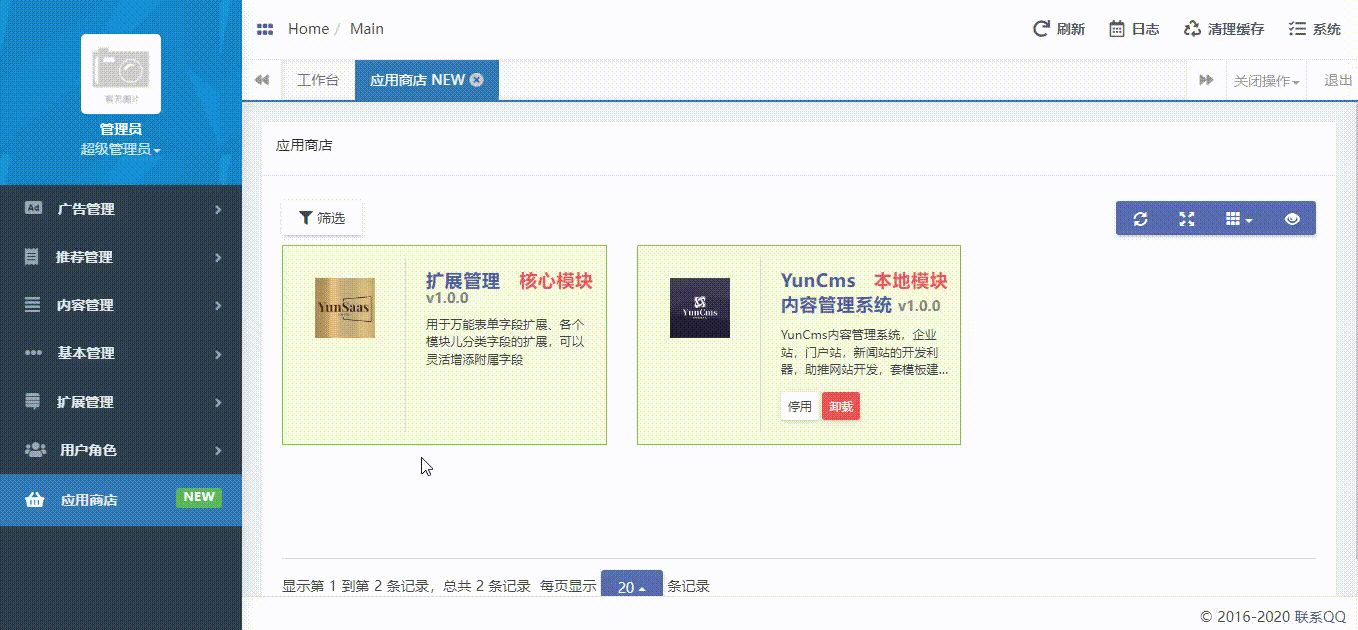
Task: Click the 筛选 filter button
Action: click(322, 218)
